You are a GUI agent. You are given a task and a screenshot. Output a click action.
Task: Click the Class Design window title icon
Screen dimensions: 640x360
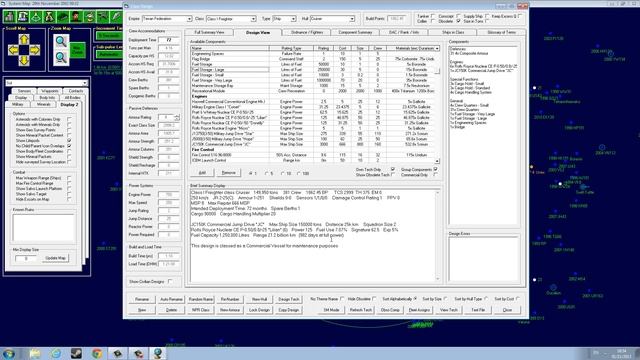[127, 6]
